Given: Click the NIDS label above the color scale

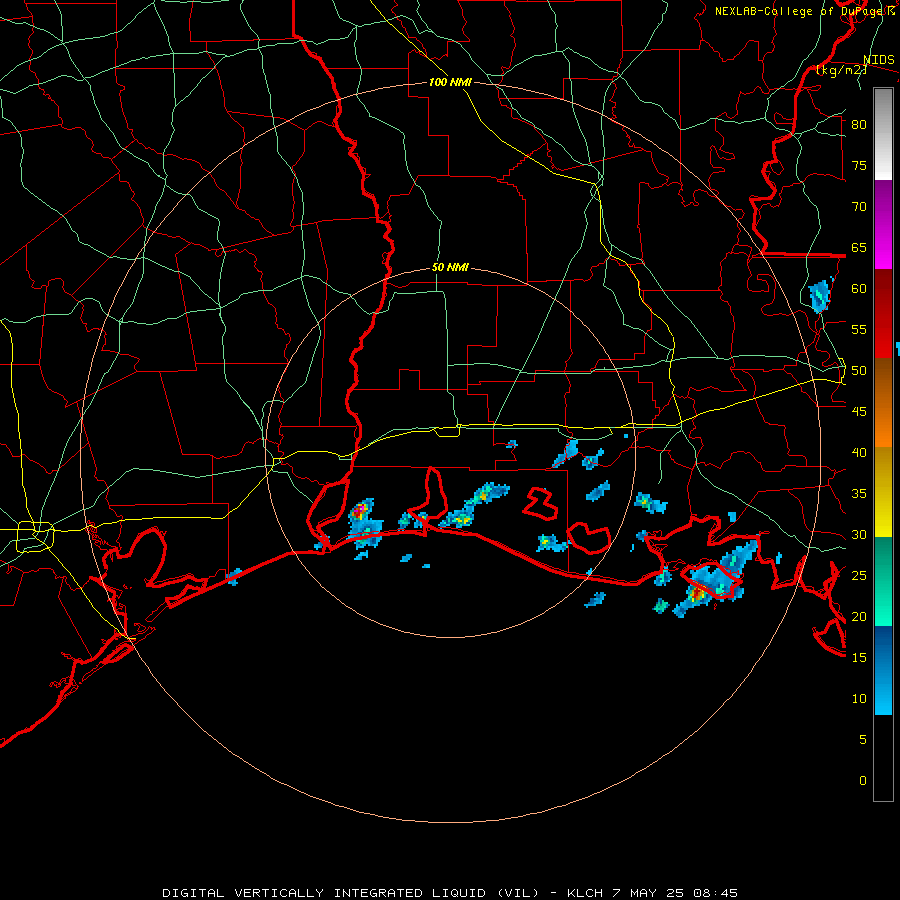Looking at the screenshot, I should pyautogui.click(x=878, y=60).
